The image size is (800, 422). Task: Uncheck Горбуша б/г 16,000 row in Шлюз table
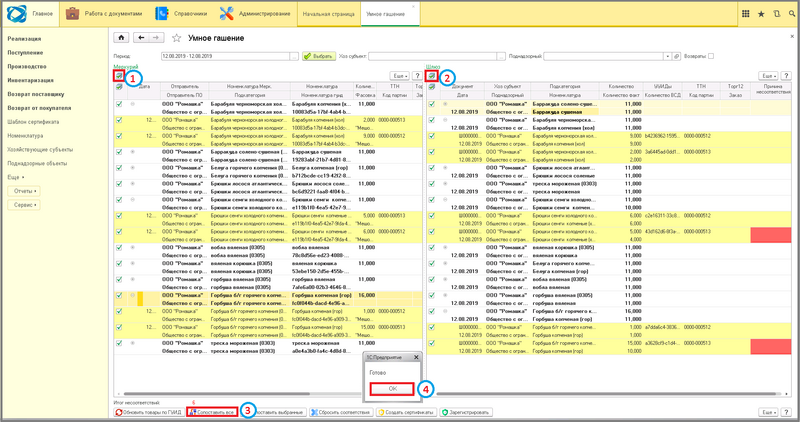[x=432, y=311]
